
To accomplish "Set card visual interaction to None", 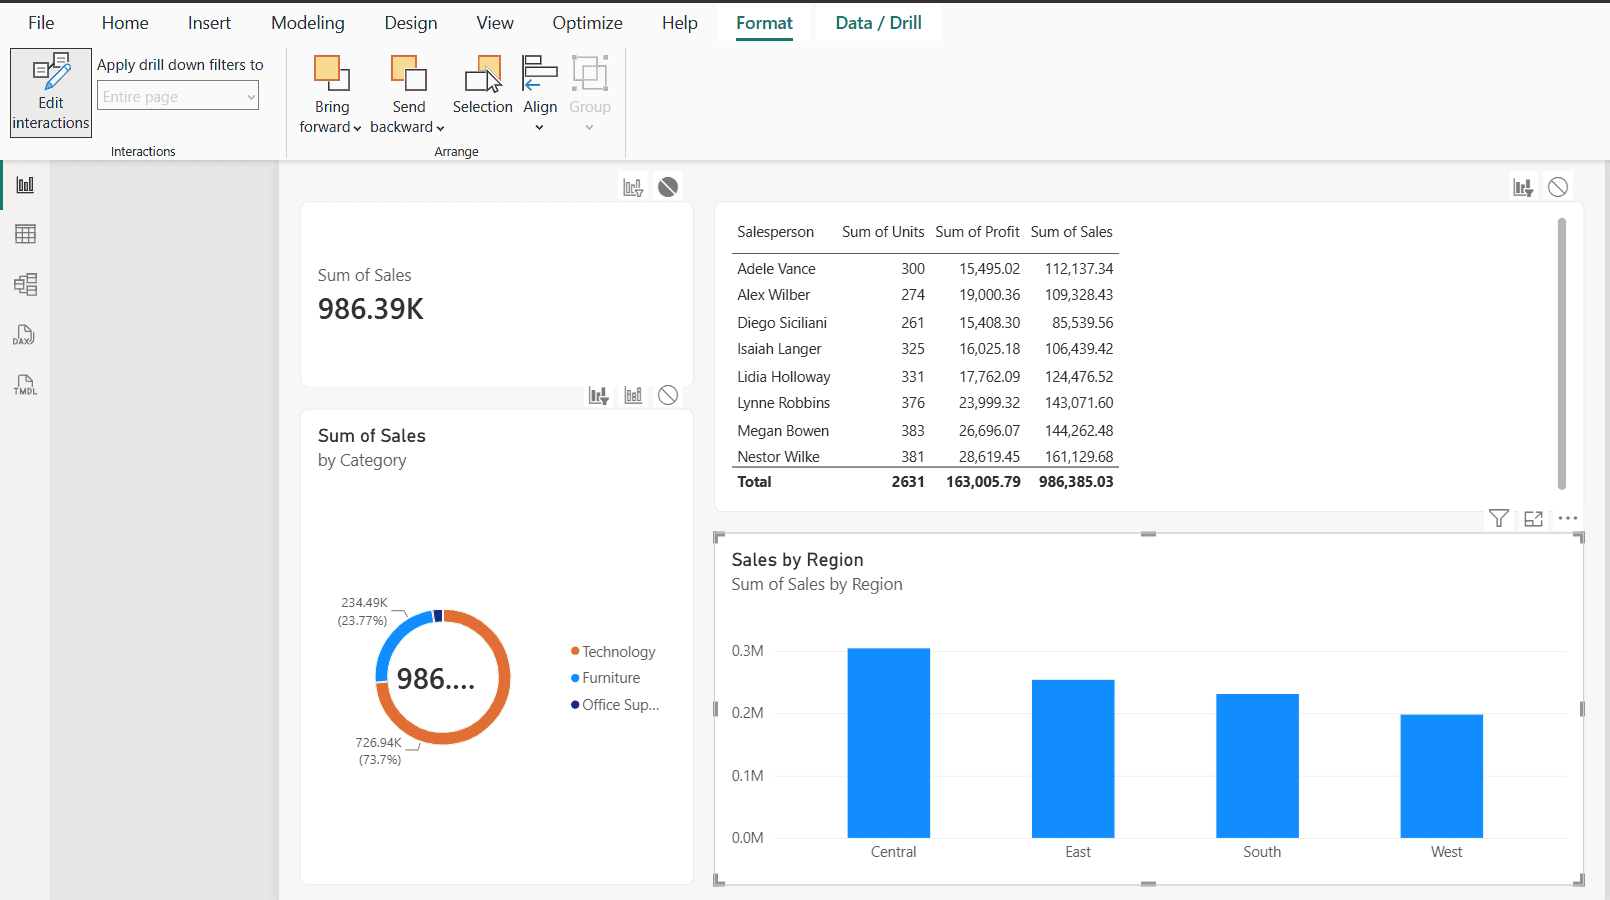I will tap(668, 187).
